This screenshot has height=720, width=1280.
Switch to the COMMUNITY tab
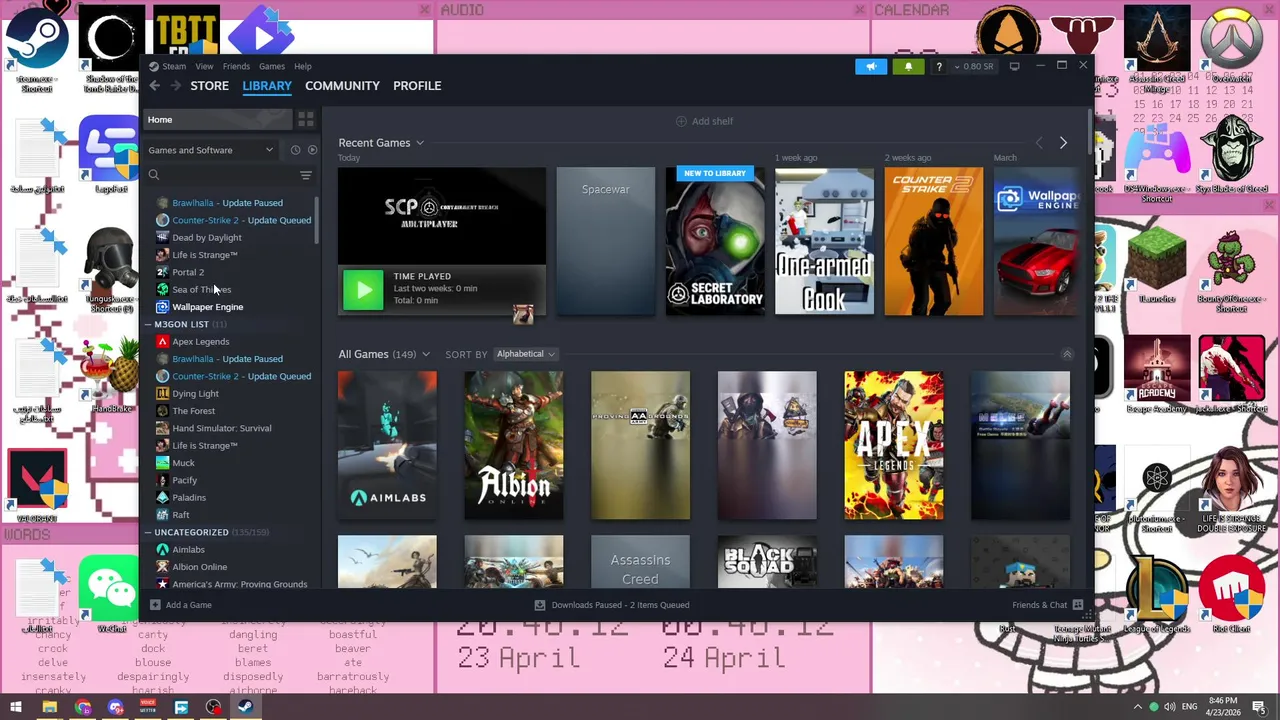click(342, 86)
